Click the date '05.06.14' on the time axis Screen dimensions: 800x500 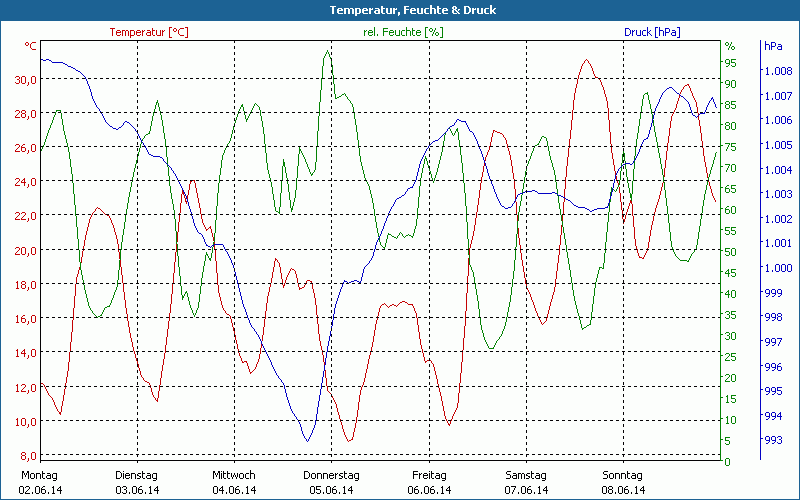click(331, 490)
